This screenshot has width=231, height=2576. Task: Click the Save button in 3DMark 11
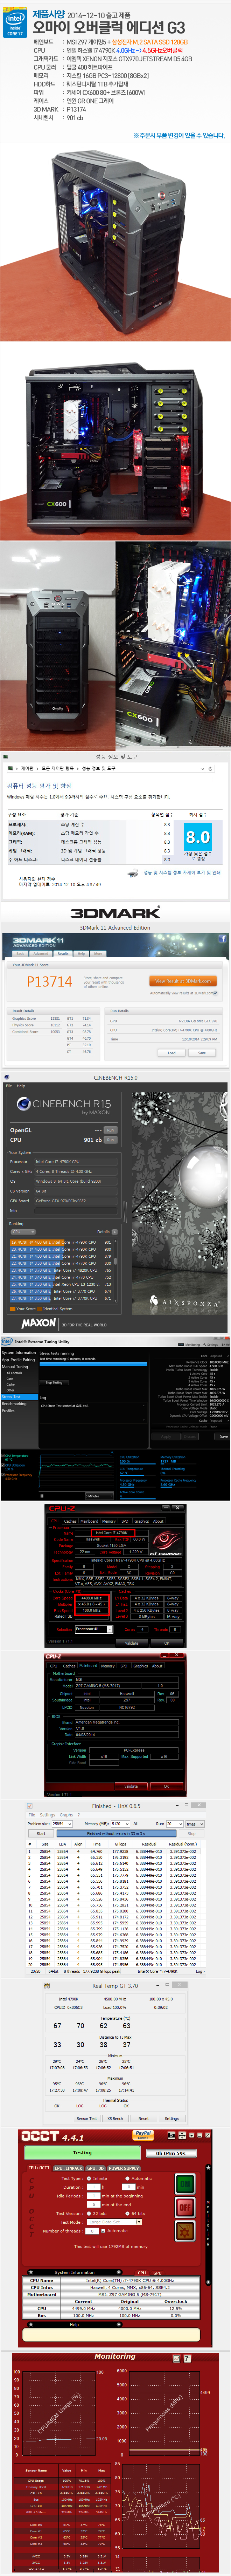pyautogui.click(x=202, y=1053)
